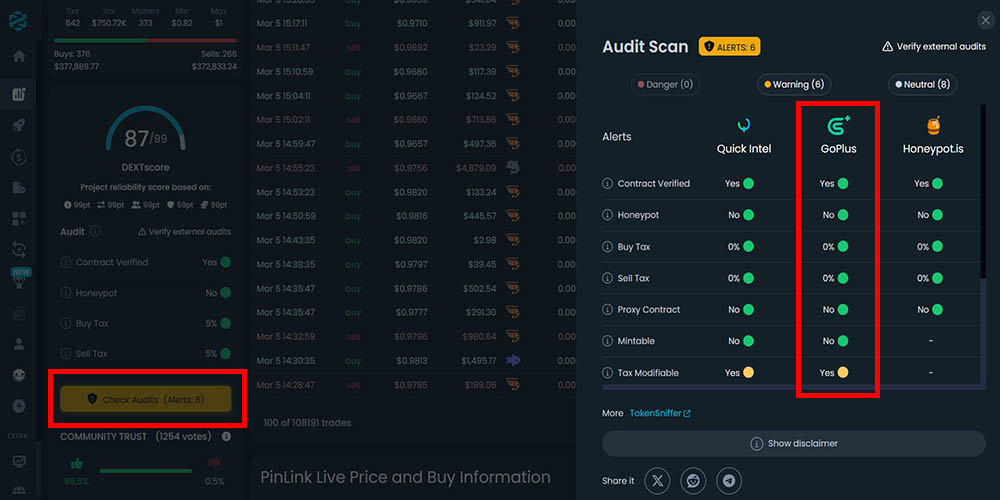
Task: Click the DEXTools logo in sidebar
Action: pos(18,20)
